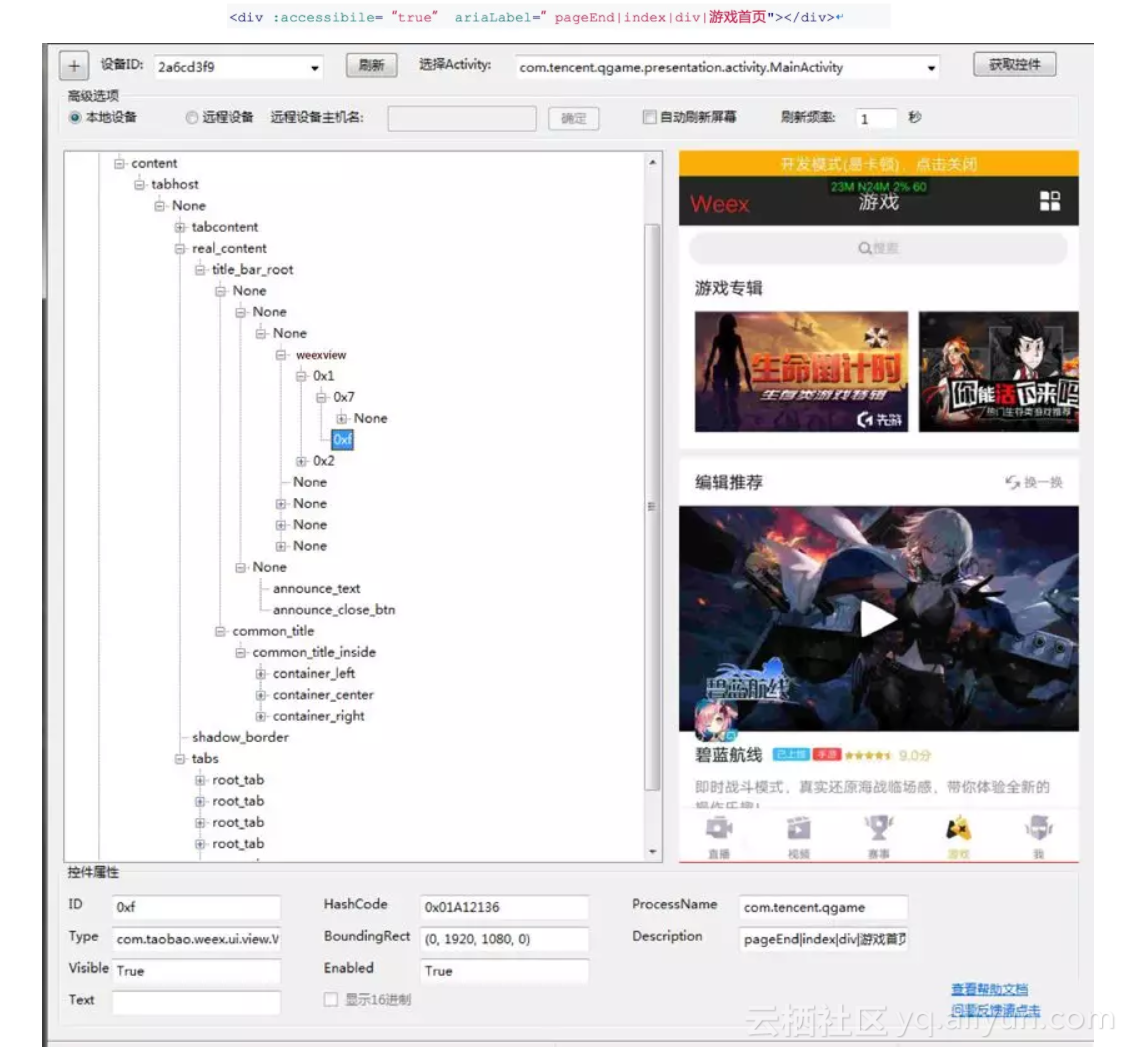Click the 换一换 refresh icon
The height and width of the screenshot is (1049, 1127).
(1013, 482)
